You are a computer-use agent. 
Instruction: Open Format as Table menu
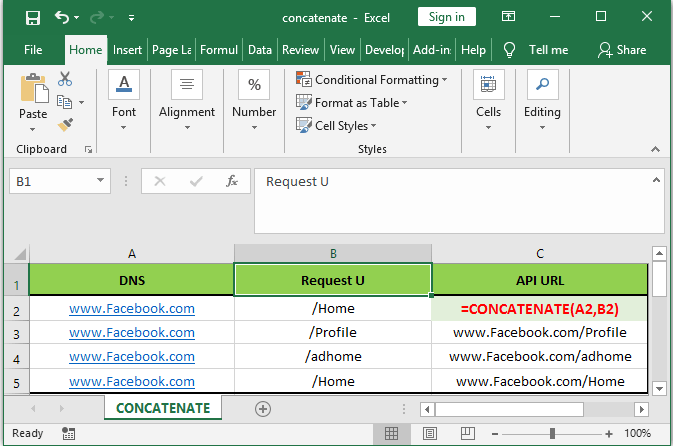point(352,103)
